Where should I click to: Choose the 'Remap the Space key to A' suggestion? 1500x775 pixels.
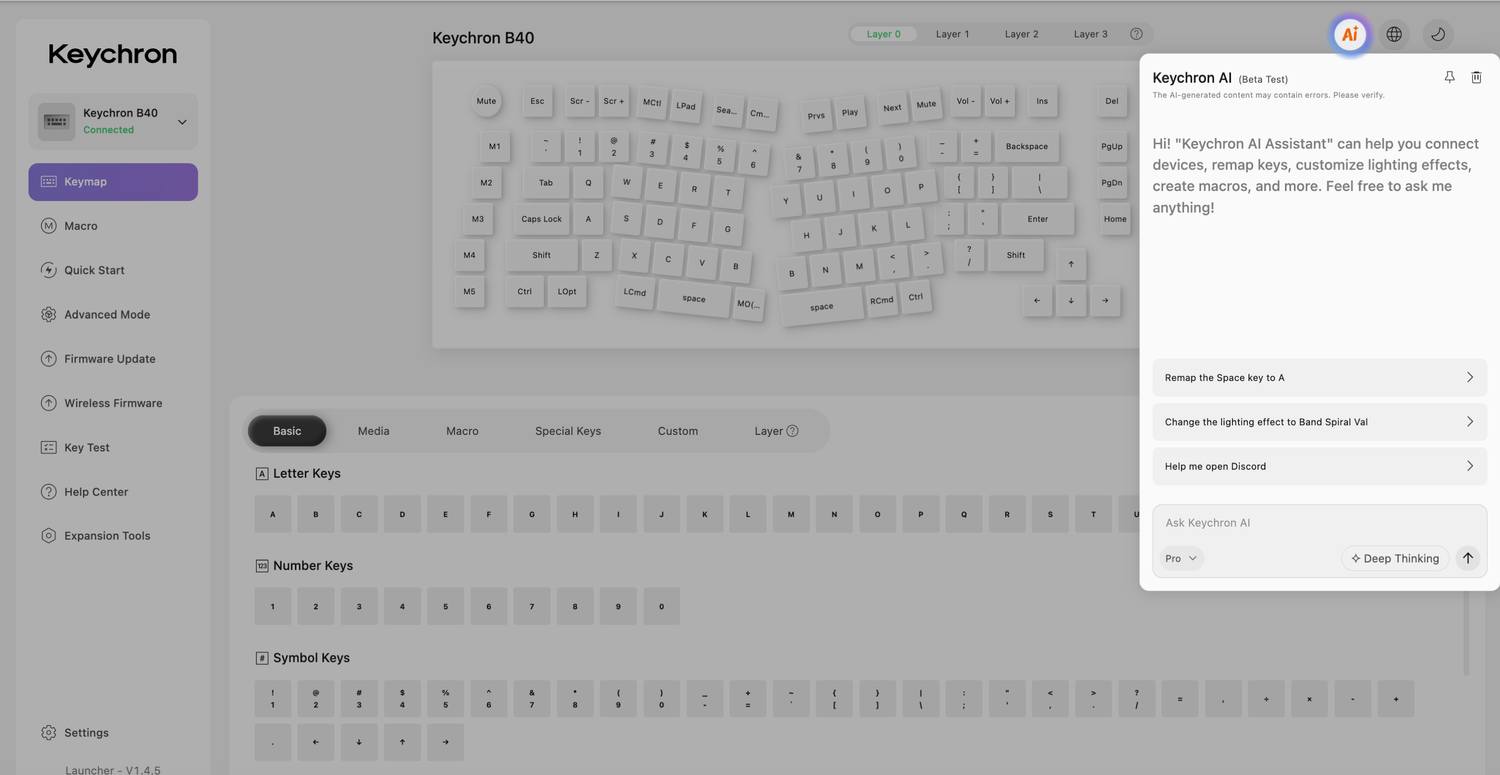1319,377
